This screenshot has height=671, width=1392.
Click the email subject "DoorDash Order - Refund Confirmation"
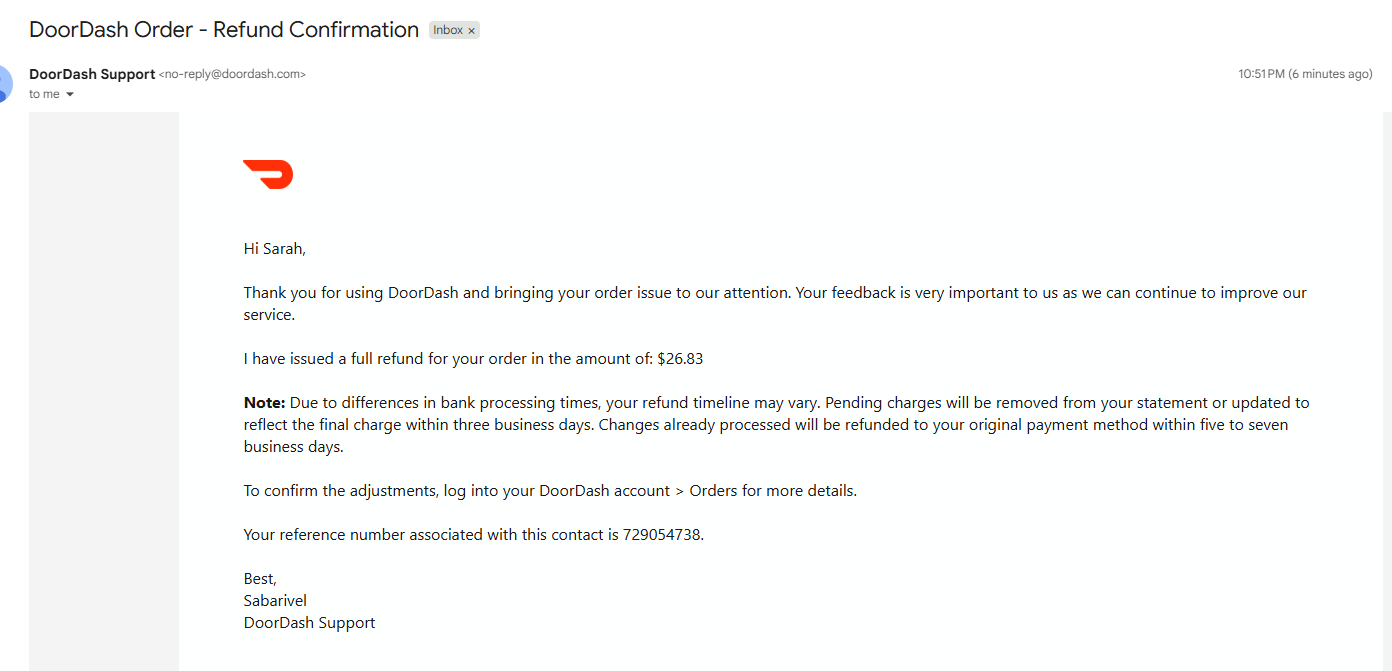click(x=224, y=30)
